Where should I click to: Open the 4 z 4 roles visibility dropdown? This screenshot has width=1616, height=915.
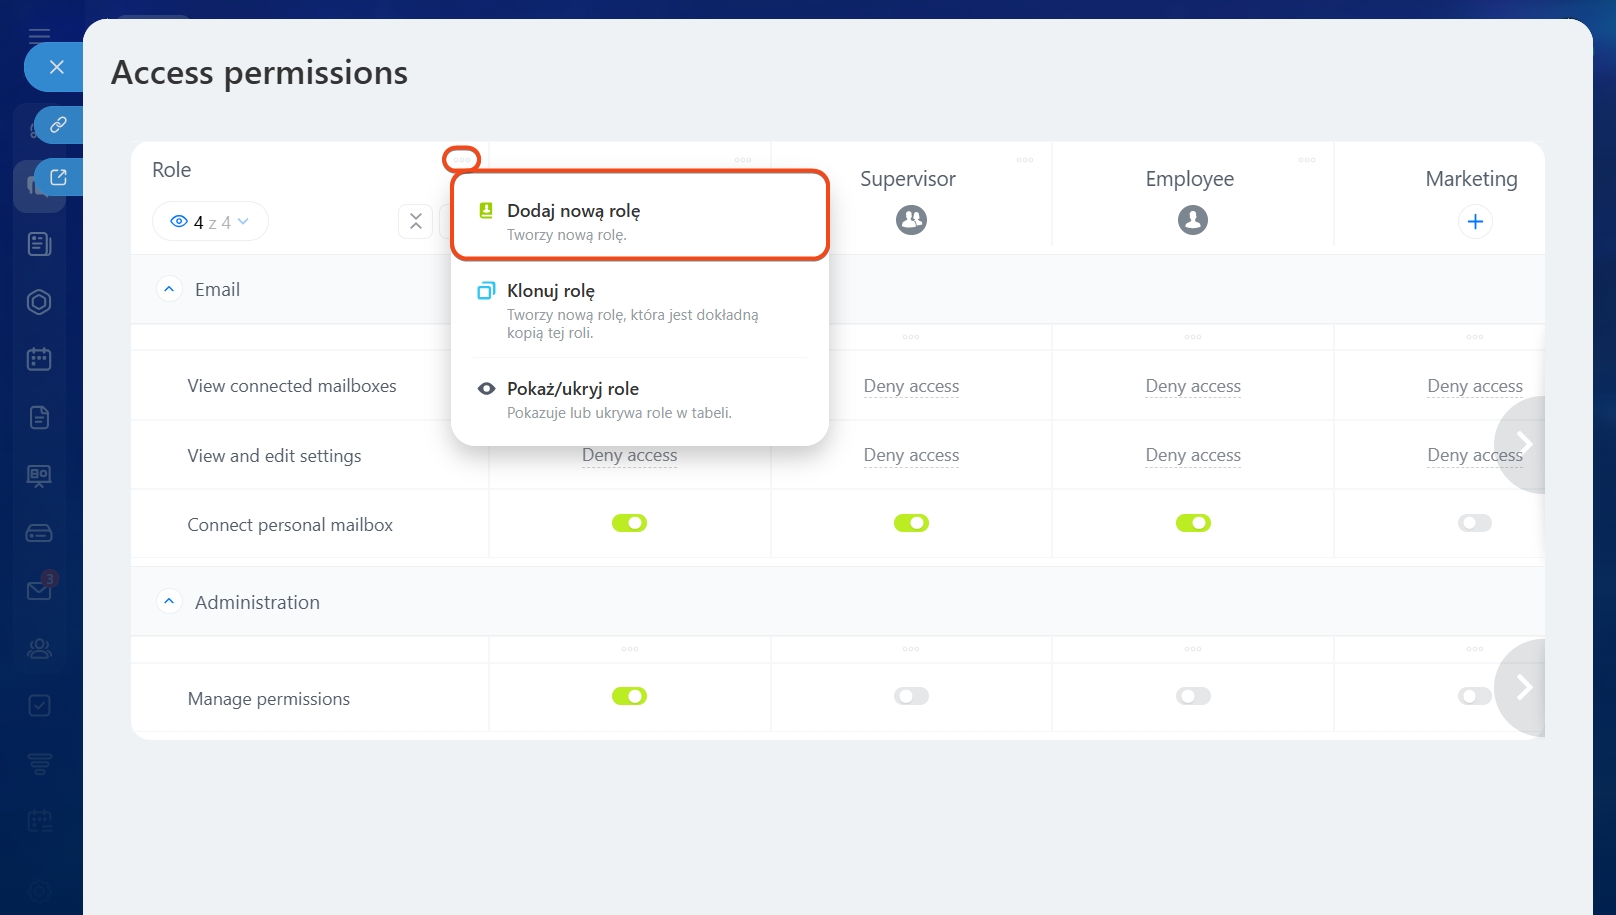click(210, 222)
